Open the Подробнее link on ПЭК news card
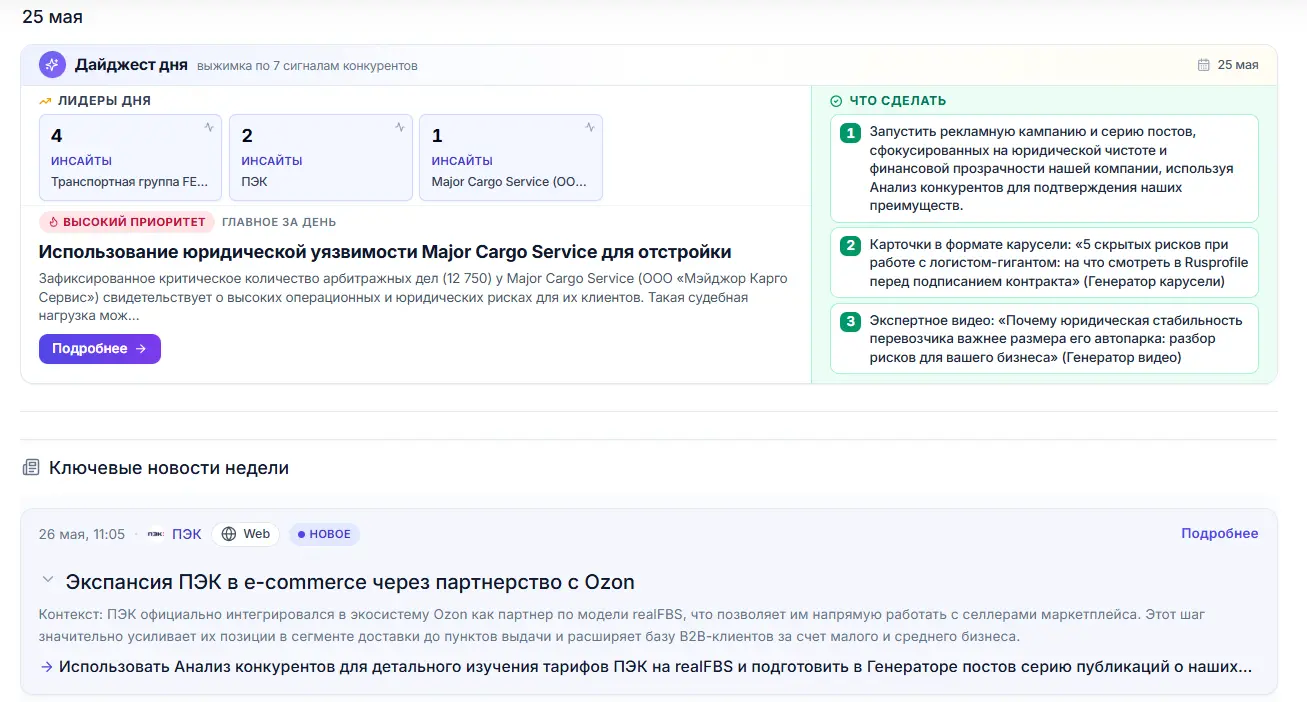This screenshot has height=702, width=1307. tap(1220, 534)
